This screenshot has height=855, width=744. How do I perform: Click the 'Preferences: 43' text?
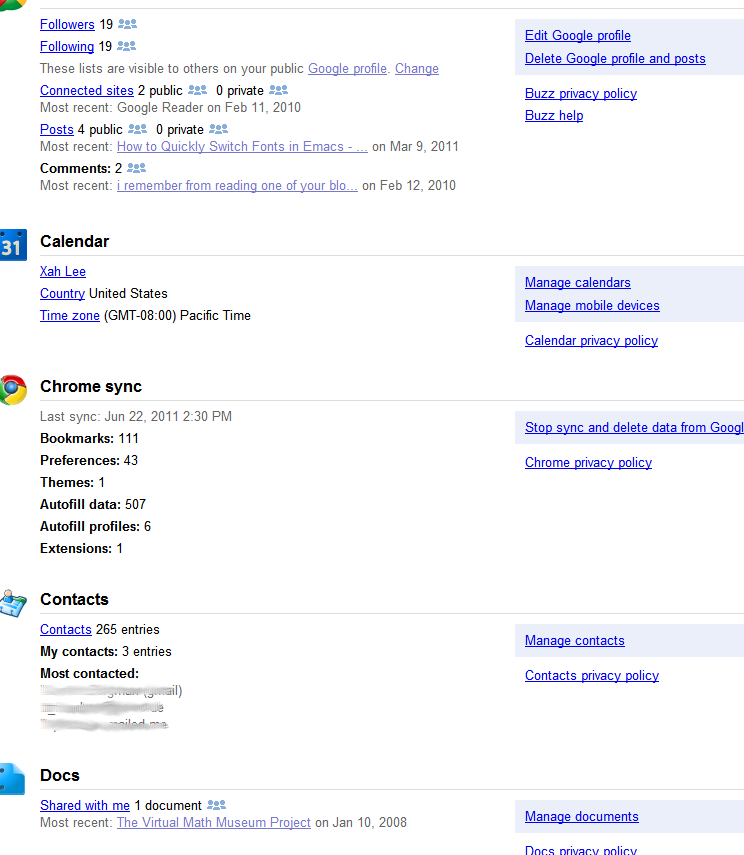point(89,460)
